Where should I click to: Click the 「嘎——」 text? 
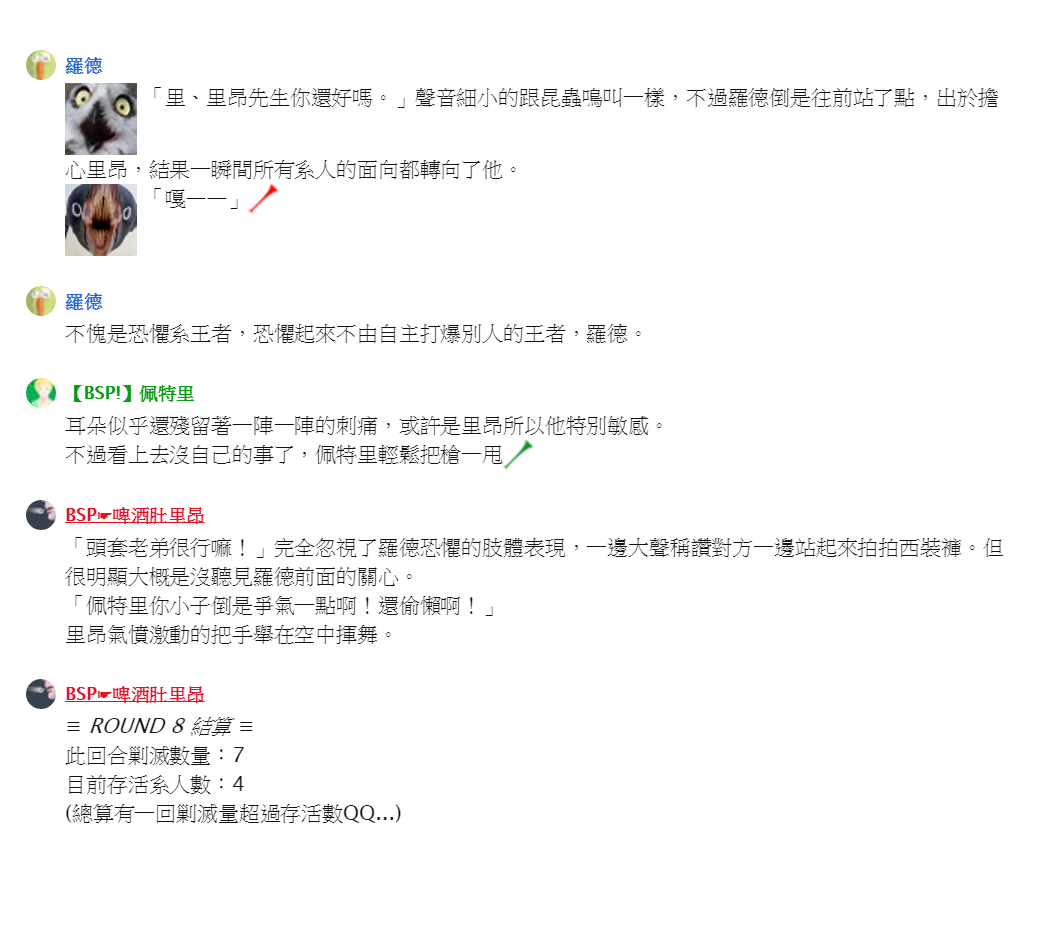click(195, 199)
